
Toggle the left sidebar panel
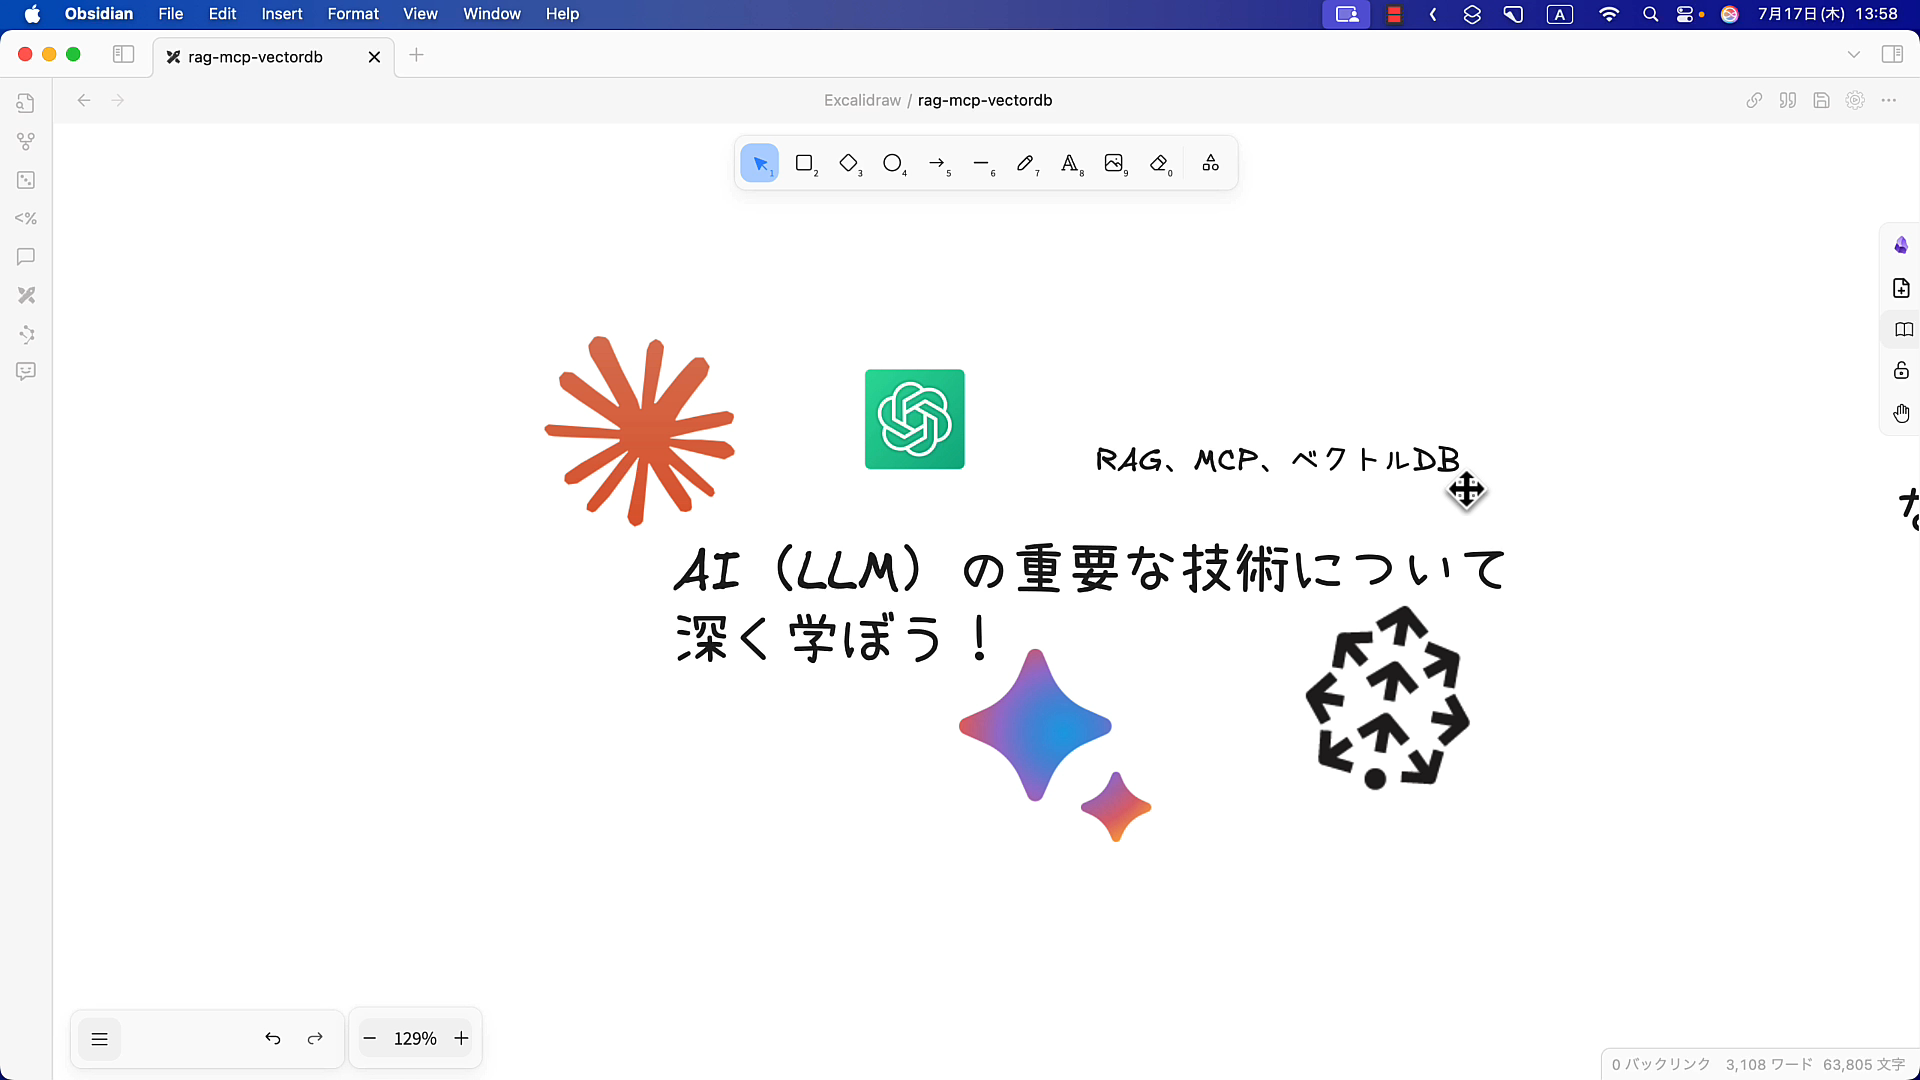[123, 55]
